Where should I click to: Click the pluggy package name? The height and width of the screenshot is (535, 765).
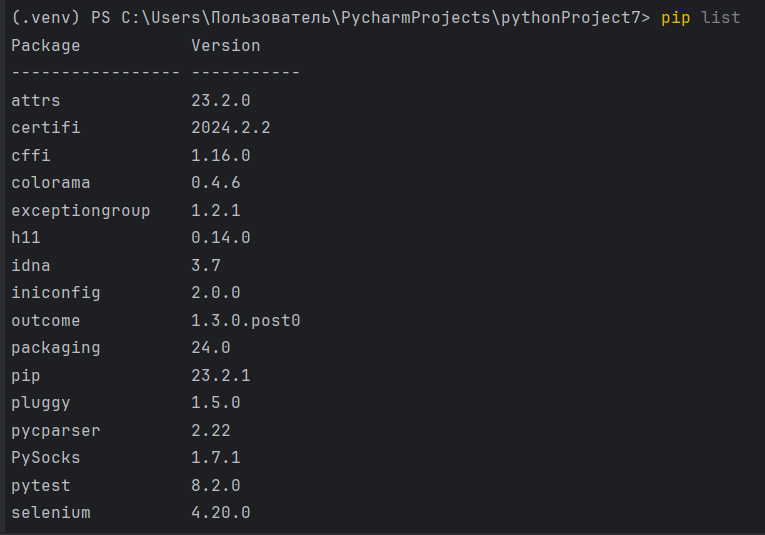(40, 404)
